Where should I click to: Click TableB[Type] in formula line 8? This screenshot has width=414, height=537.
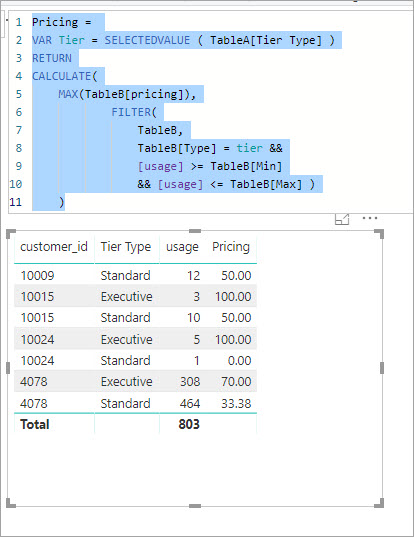[x=177, y=148]
